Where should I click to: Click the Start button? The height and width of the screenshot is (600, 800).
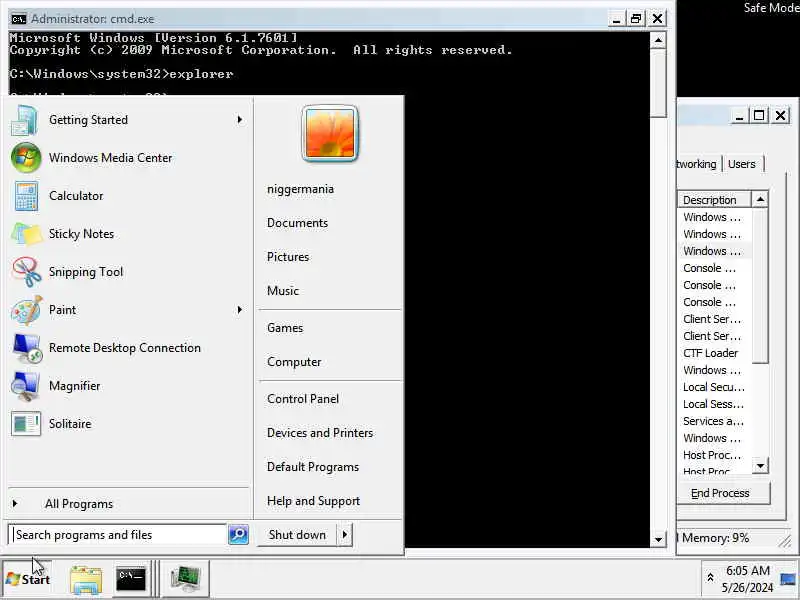point(28,580)
